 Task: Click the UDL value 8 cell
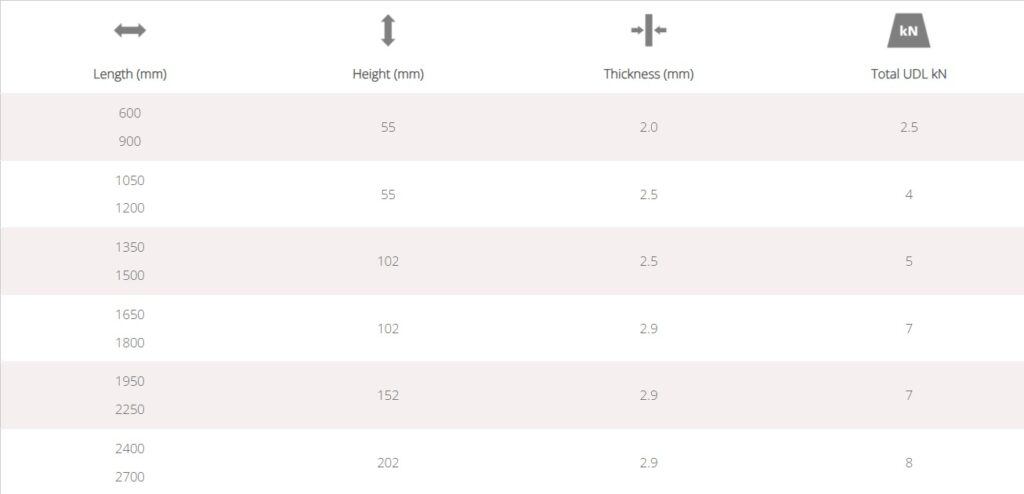(x=908, y=463)
